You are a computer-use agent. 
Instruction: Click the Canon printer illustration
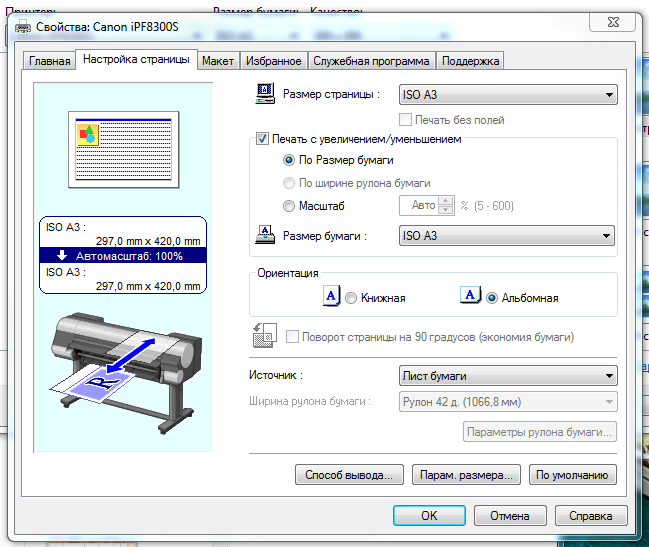[x=126, y=372]
